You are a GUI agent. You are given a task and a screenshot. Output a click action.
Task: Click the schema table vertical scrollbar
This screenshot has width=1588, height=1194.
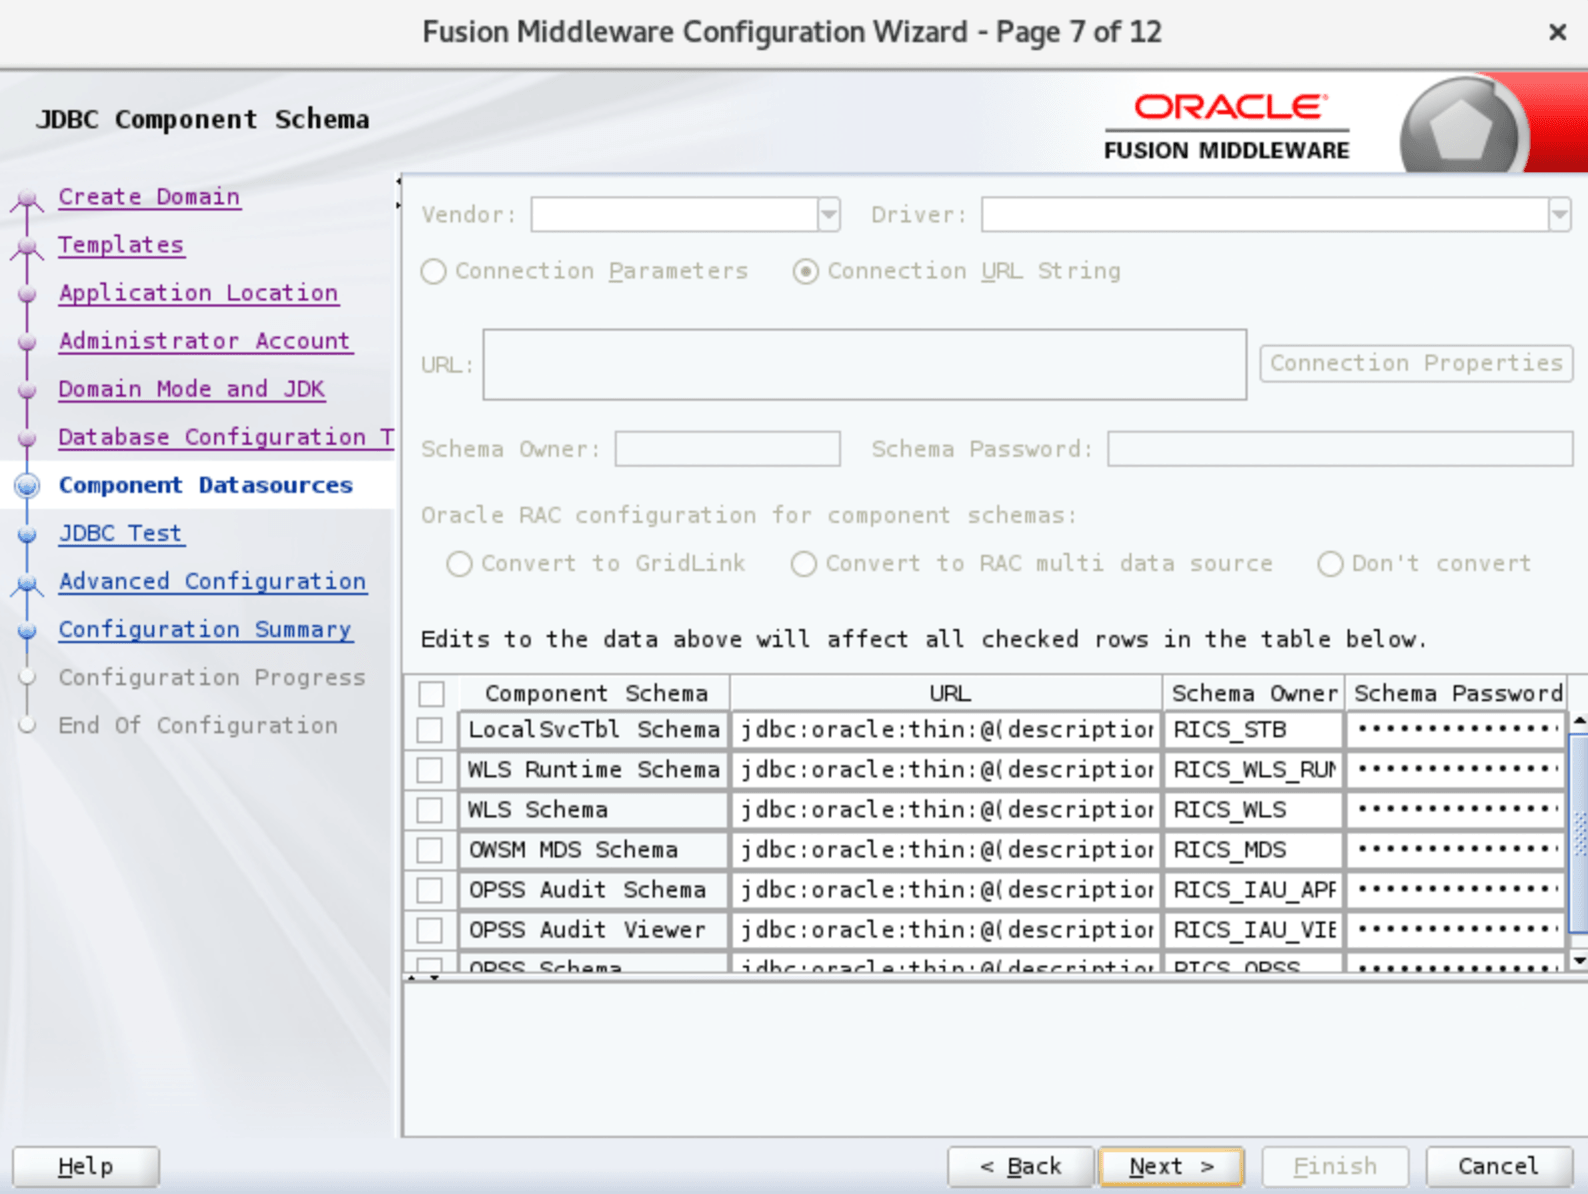(x=1580, y=832)
